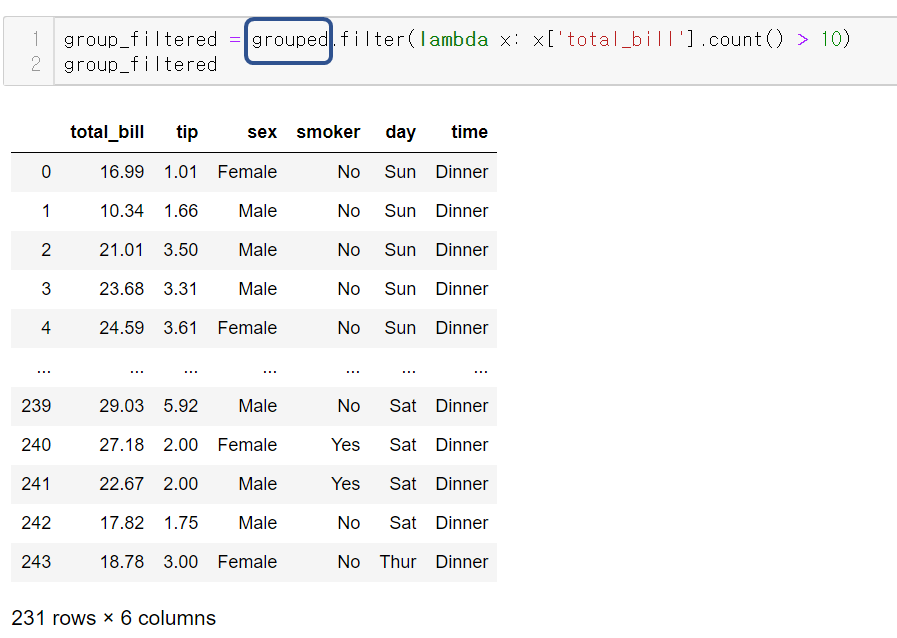Click line number 2 in the gutter
The width and height of the screenshot is (897, 638).
(x=35, y=64)
